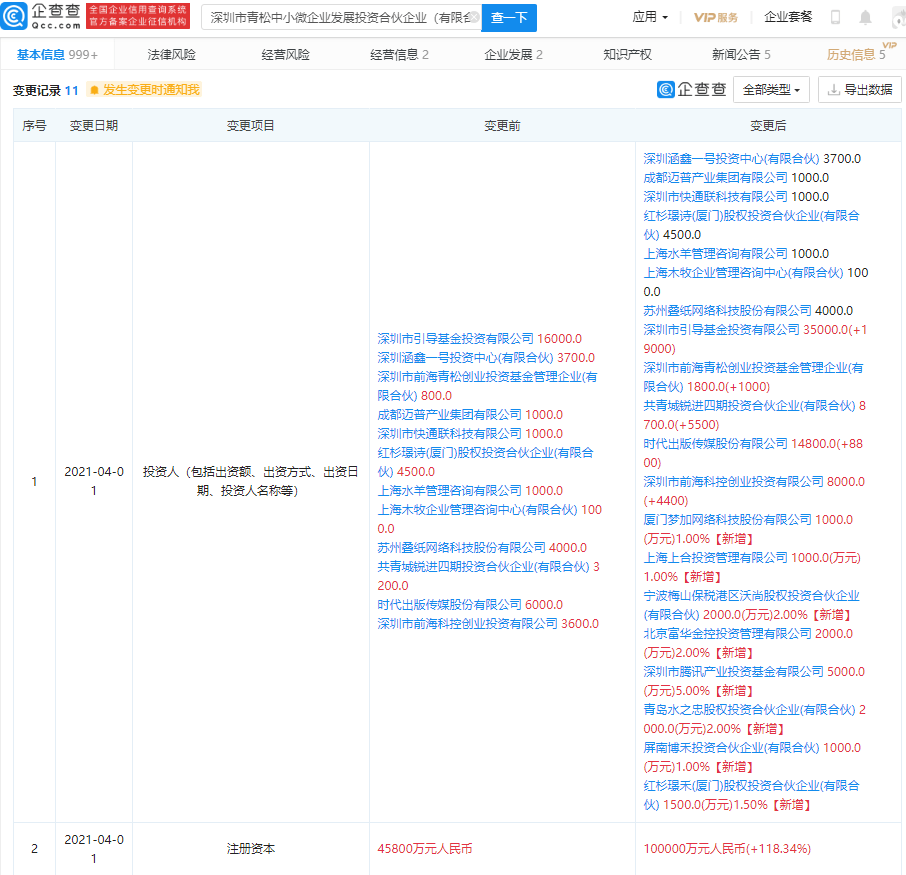The height and width of the screenshot is (875, 906).
Task: Click the download icon on 导出数据
Action: click(833, 90)
